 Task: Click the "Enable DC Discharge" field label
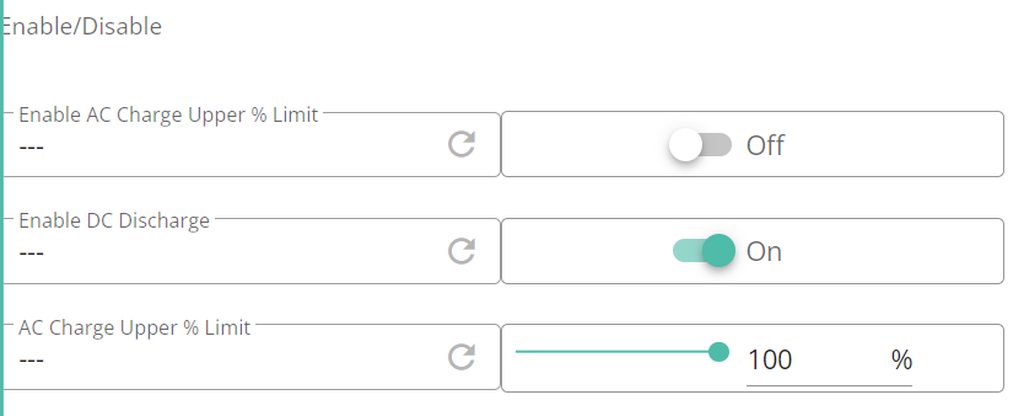coord(114,221)
